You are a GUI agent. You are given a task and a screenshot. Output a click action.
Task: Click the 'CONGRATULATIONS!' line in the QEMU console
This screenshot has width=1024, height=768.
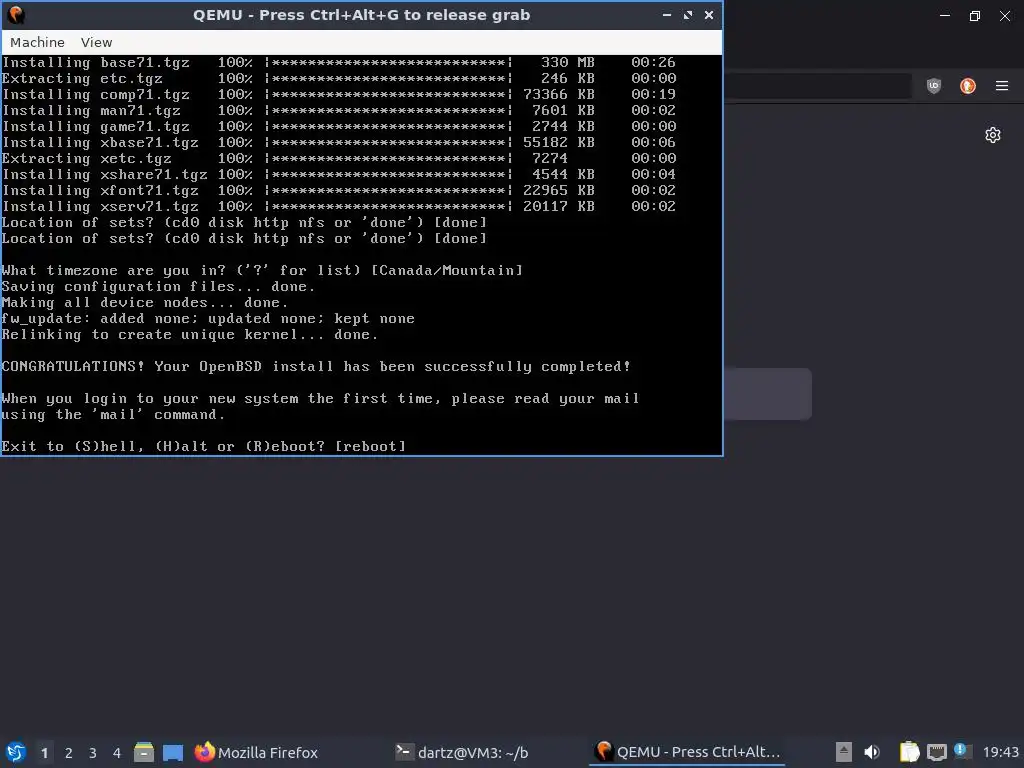(x=316, y=366)
